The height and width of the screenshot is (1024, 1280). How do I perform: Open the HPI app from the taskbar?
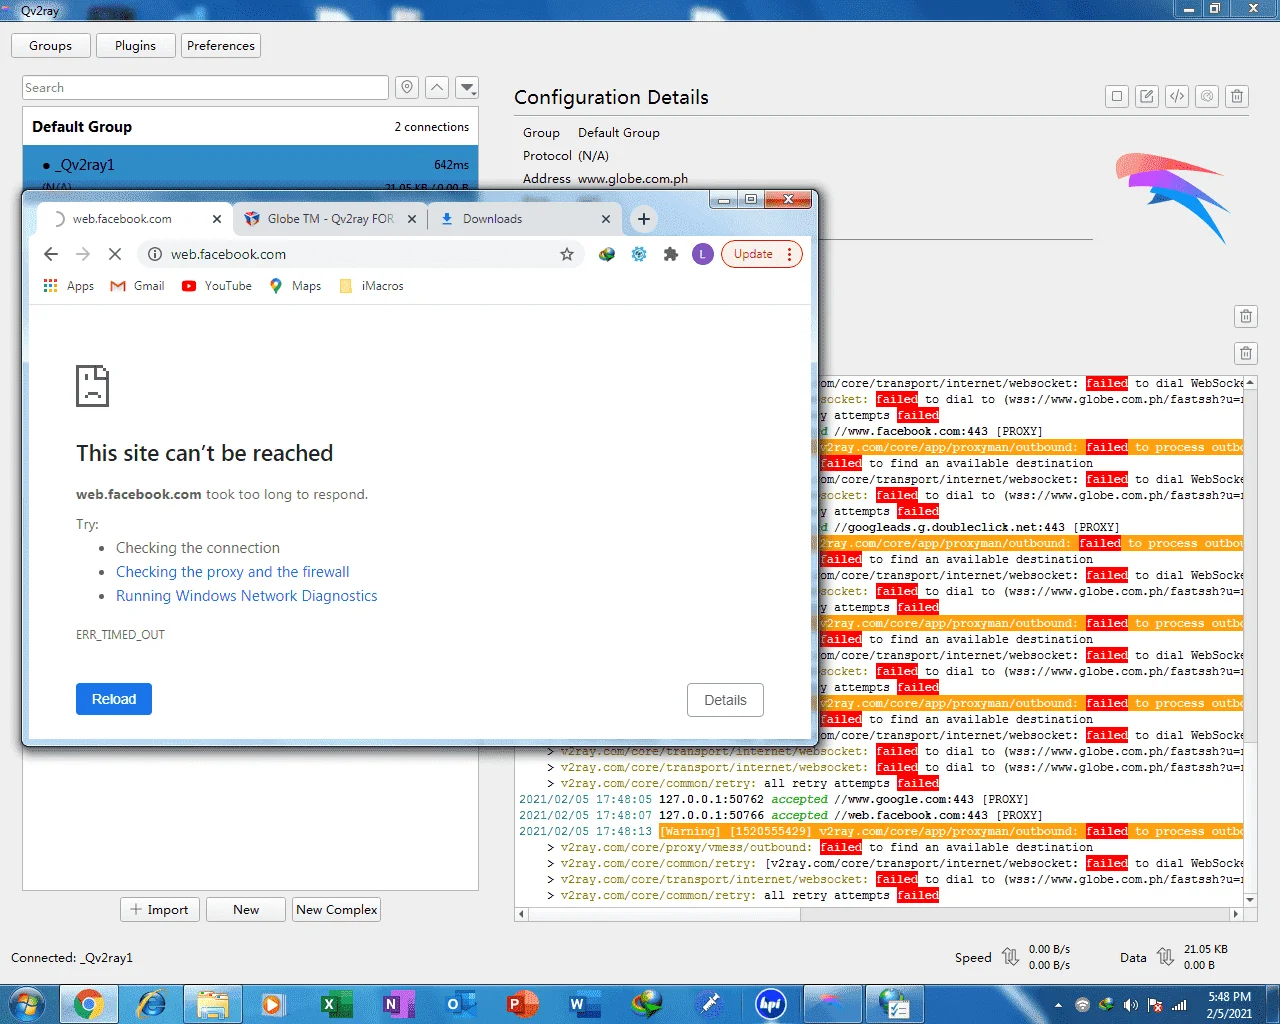click(x=770, y=1004)
